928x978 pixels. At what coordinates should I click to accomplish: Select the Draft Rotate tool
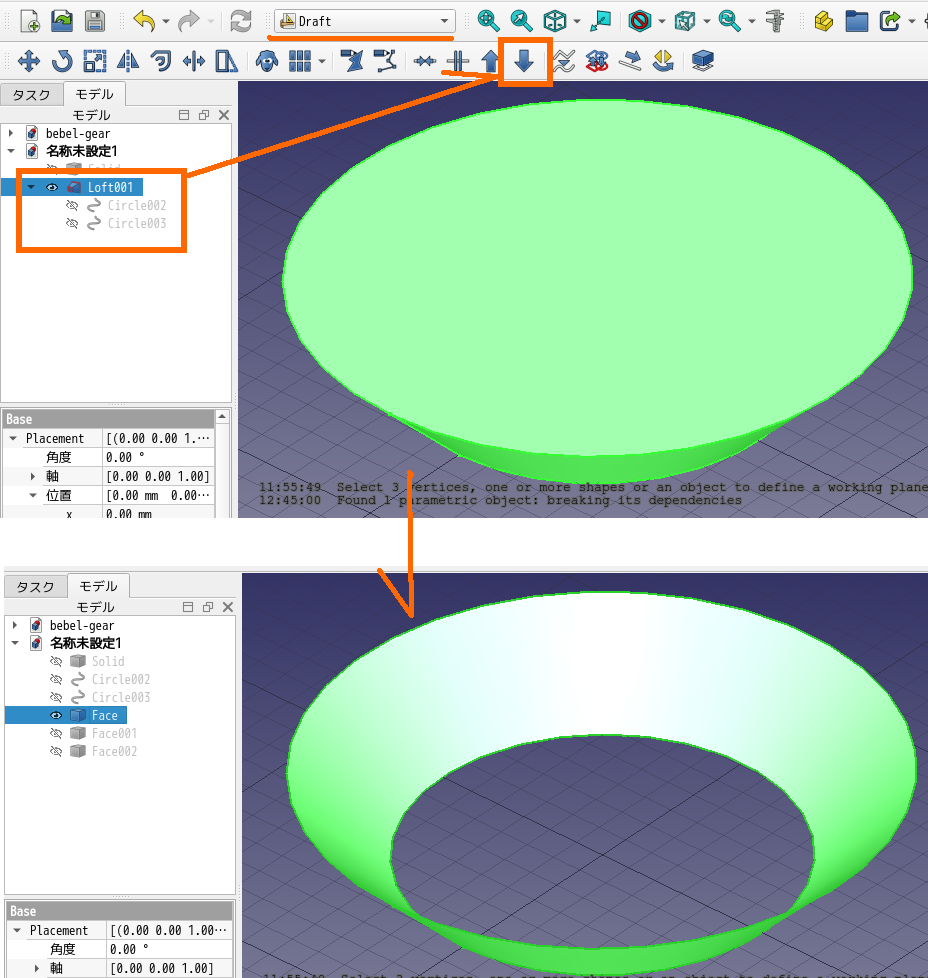[62, 62]
